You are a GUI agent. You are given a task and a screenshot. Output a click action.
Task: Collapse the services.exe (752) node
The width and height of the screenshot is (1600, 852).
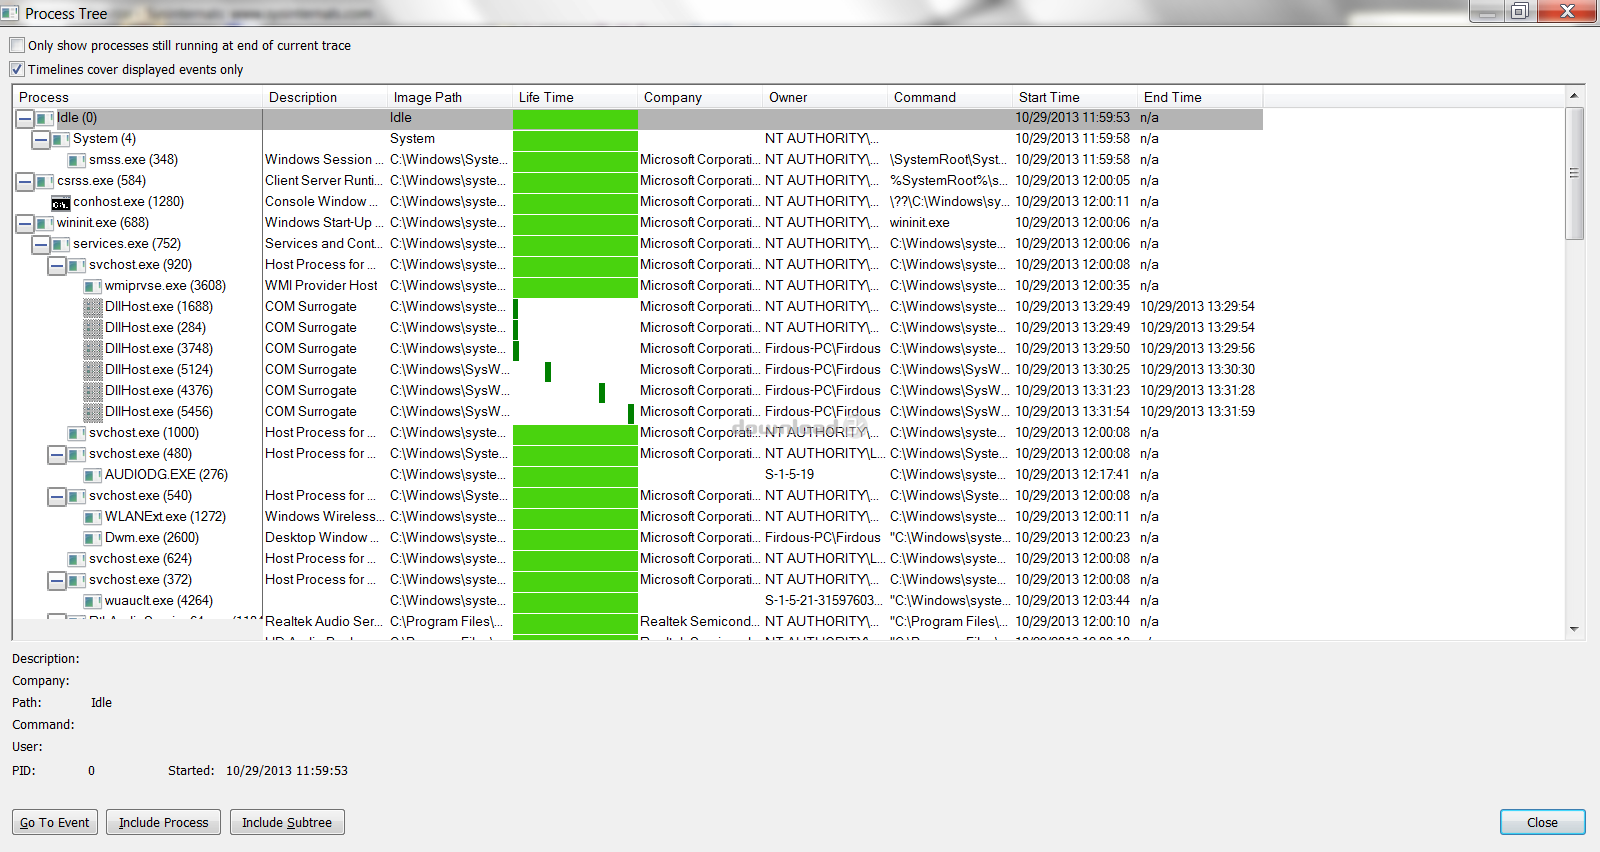(41, 244)
